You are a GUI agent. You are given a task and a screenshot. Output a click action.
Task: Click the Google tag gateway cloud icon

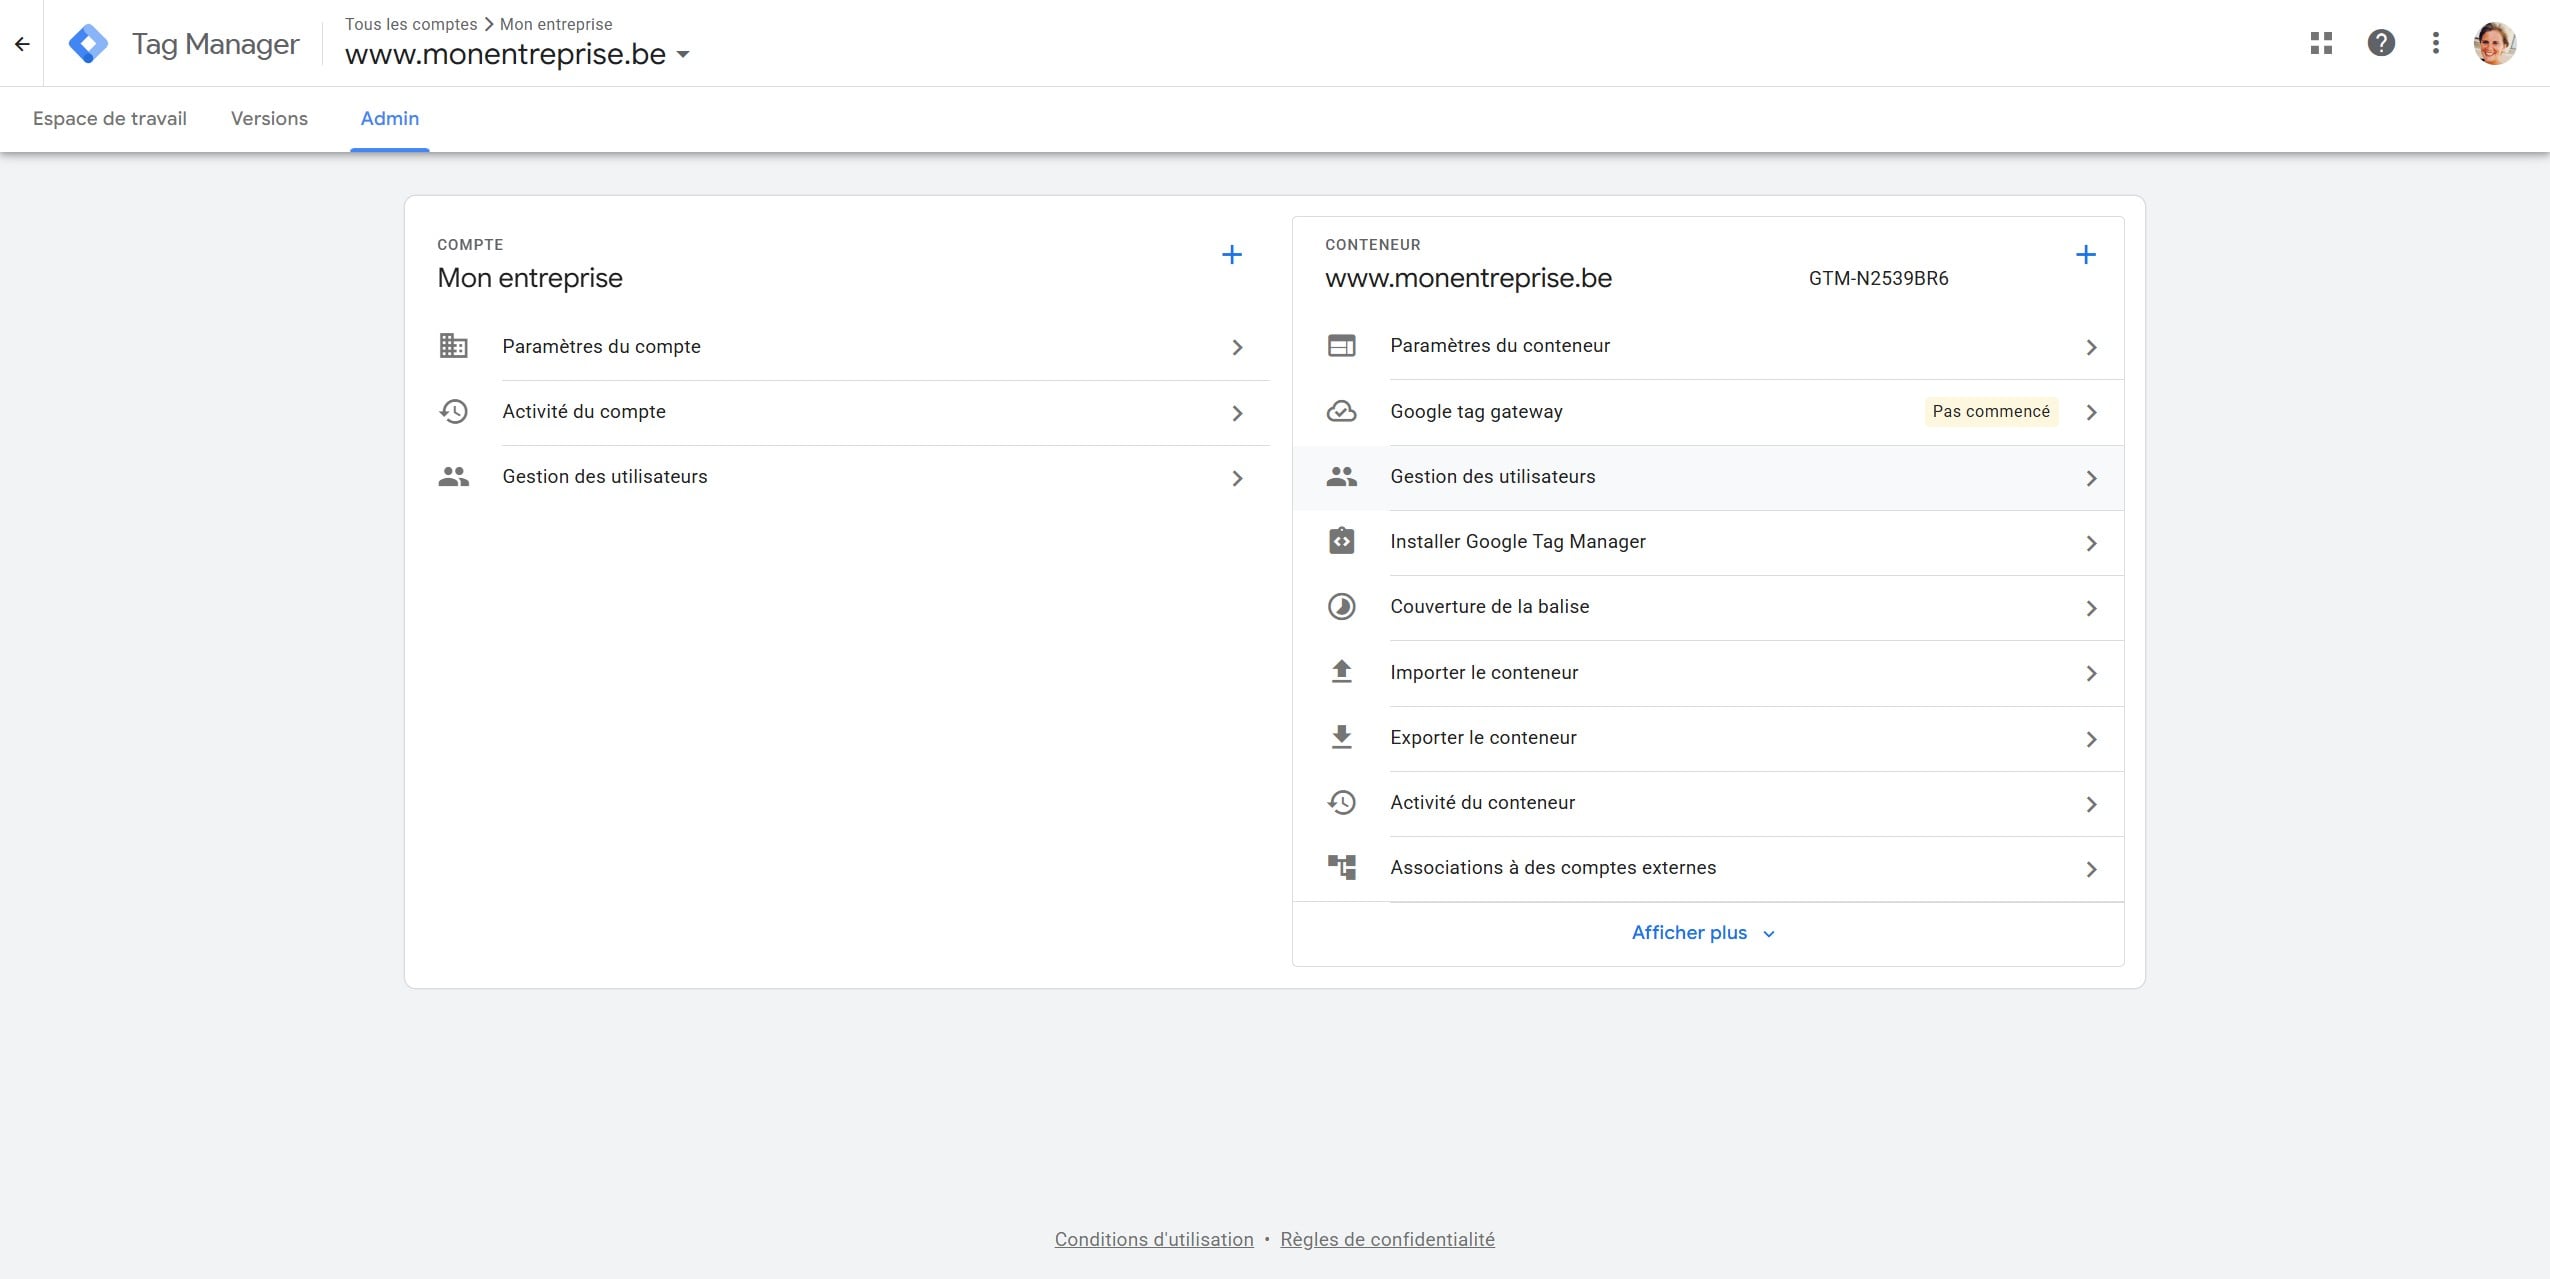pos(1341,411)
